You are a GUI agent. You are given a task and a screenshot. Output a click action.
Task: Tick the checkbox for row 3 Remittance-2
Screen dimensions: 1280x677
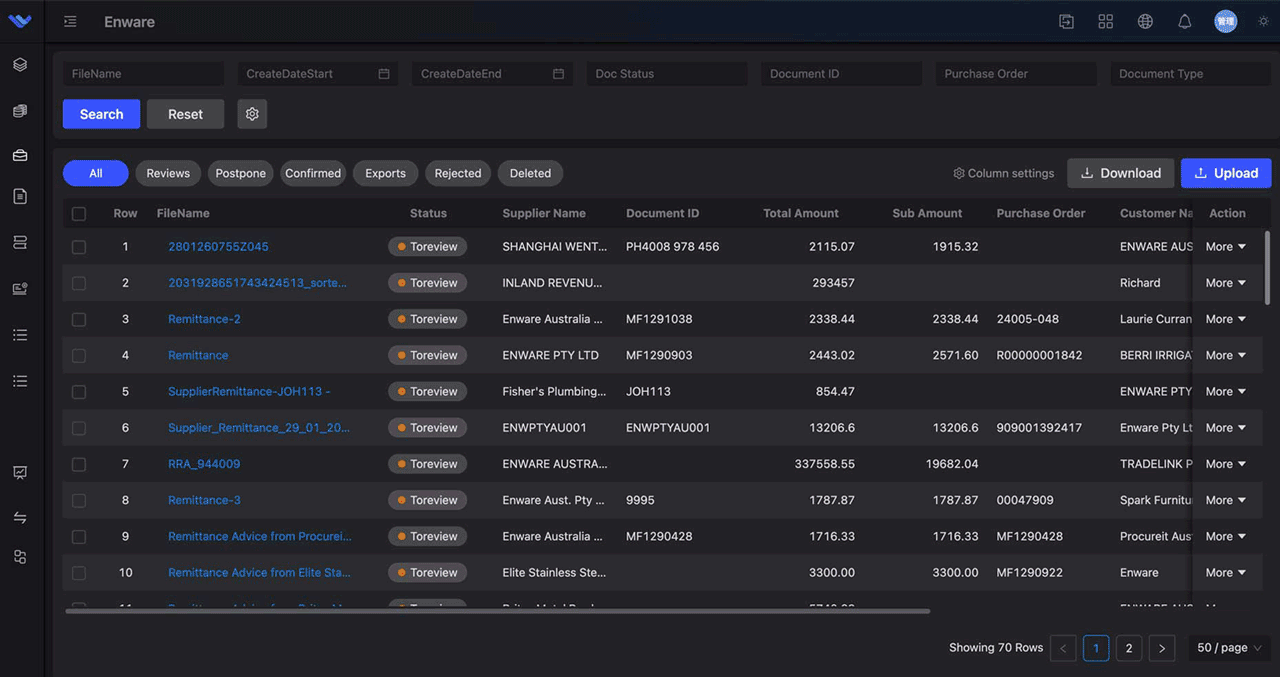coord(78,318)
